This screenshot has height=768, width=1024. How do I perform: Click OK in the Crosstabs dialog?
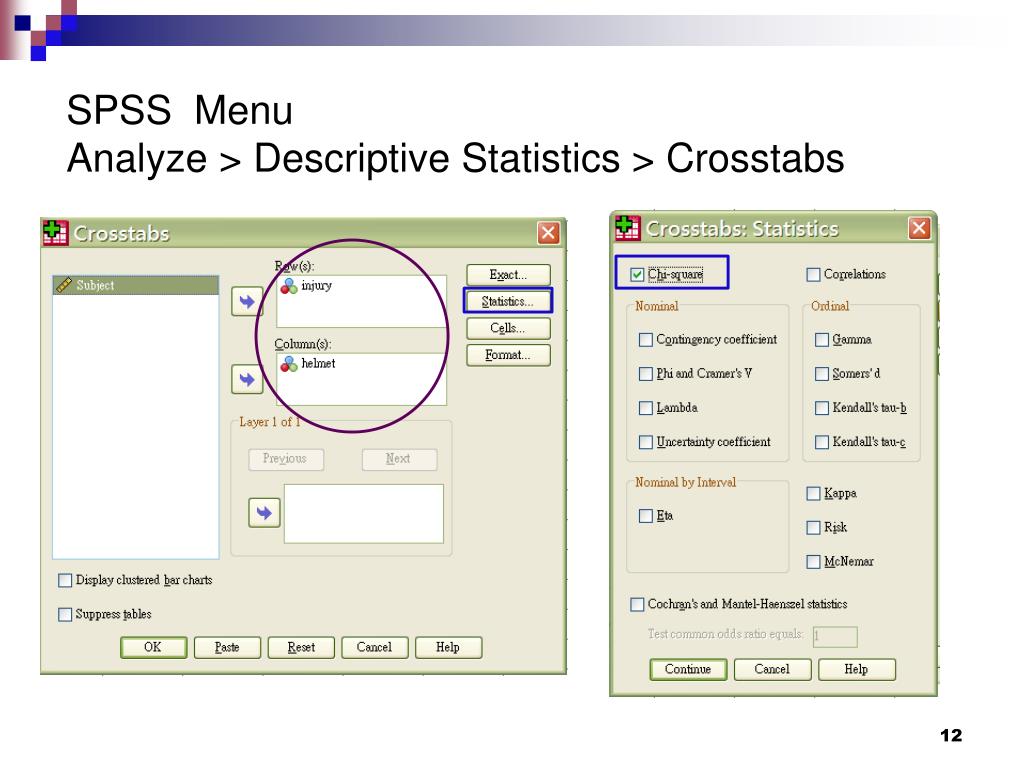click(153, 647)
